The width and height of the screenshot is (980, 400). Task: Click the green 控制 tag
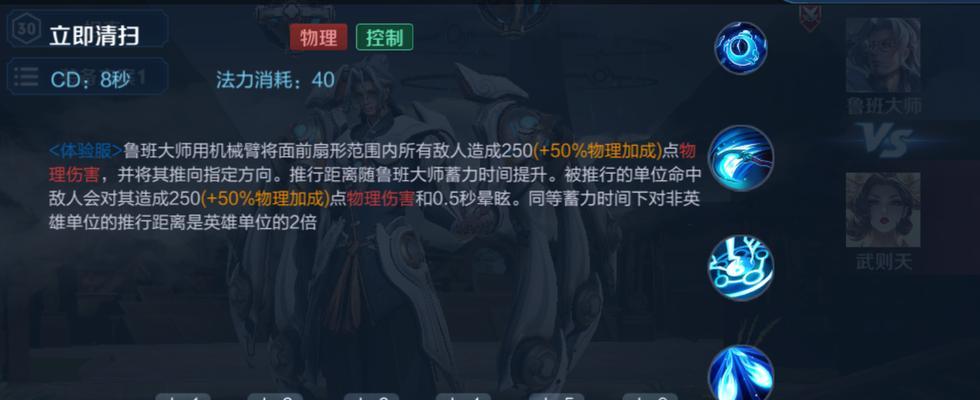point(384,38)
